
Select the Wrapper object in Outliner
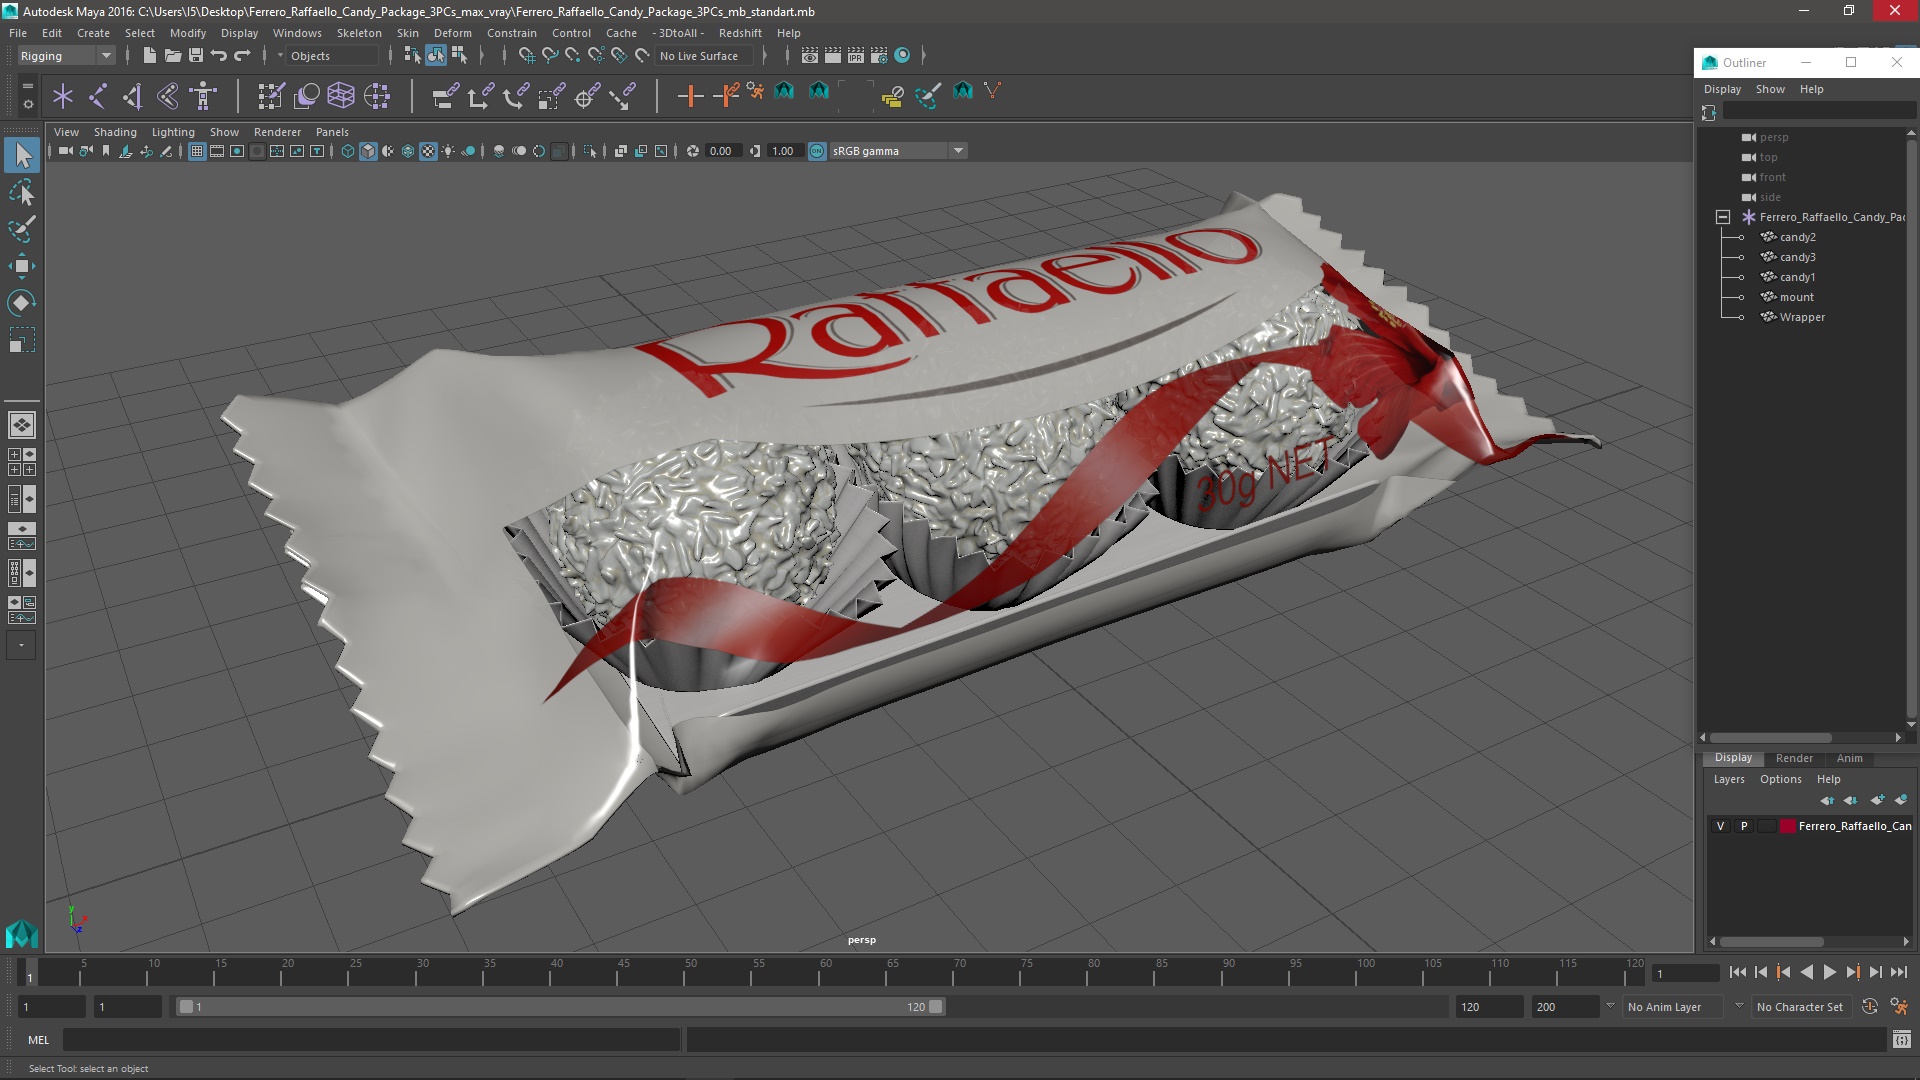click(1802, 317)
